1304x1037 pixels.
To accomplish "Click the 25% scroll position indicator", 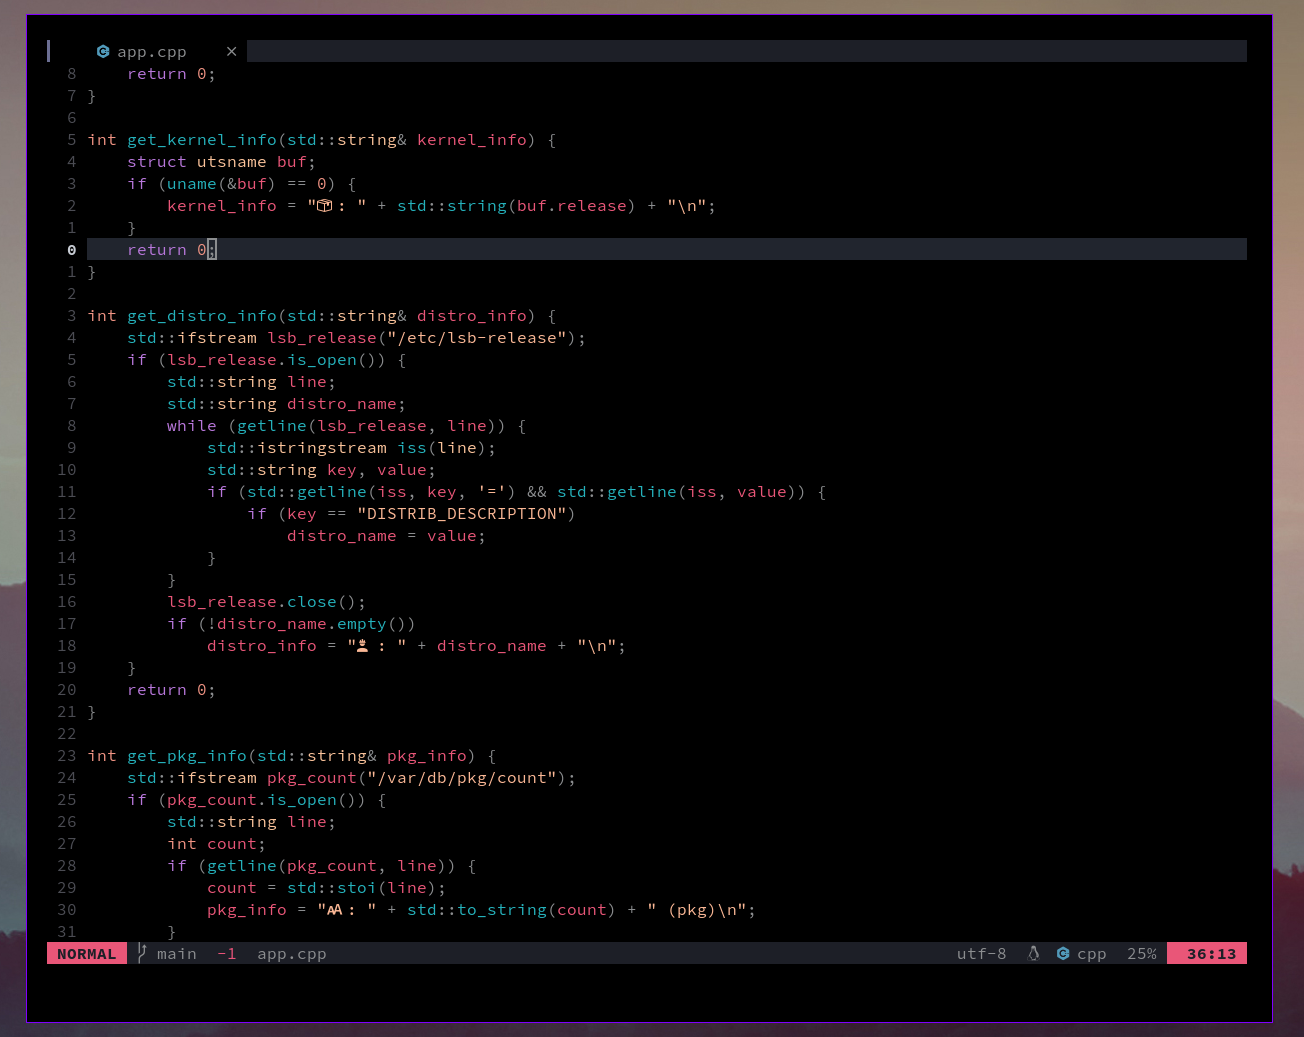I will [1142, 954].
